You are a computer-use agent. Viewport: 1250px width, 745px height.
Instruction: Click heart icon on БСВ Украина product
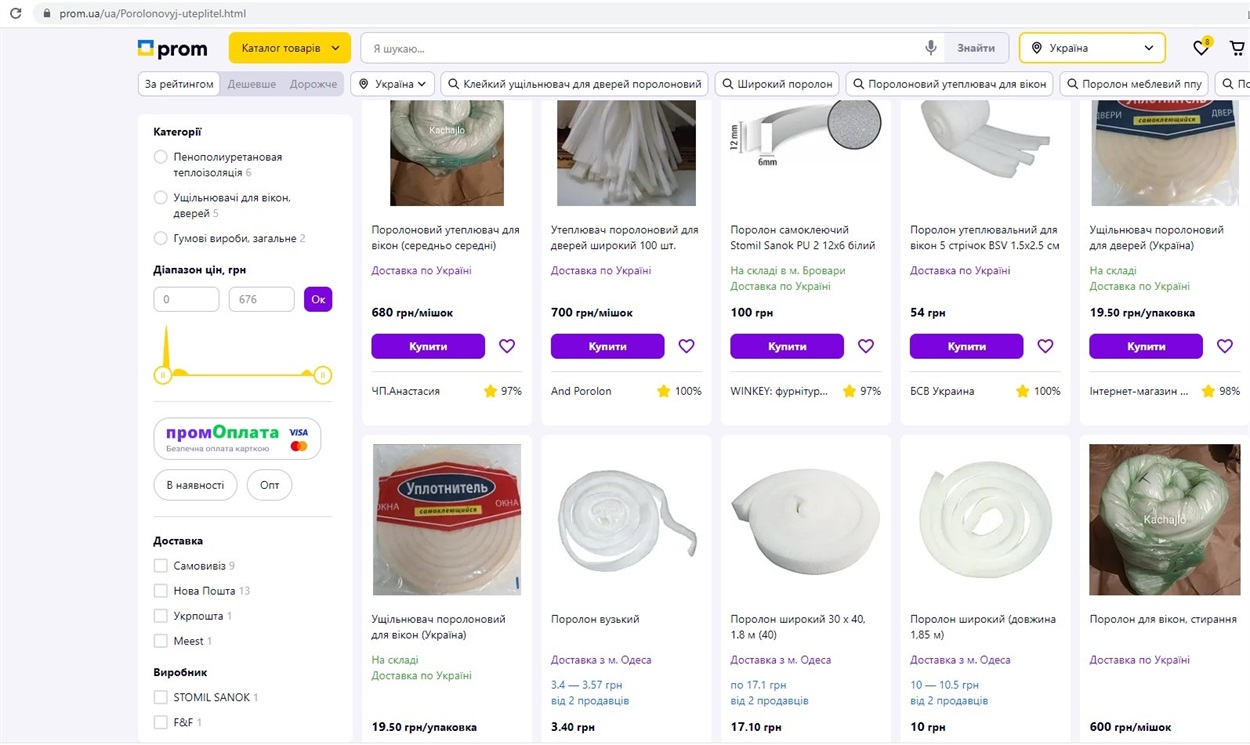tap(1045, 346)
